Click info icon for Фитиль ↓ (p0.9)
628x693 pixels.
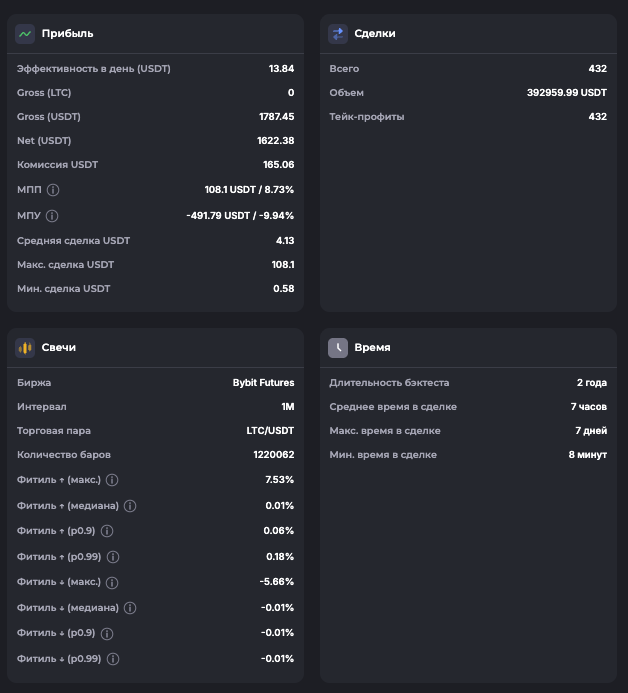point(107,633)
